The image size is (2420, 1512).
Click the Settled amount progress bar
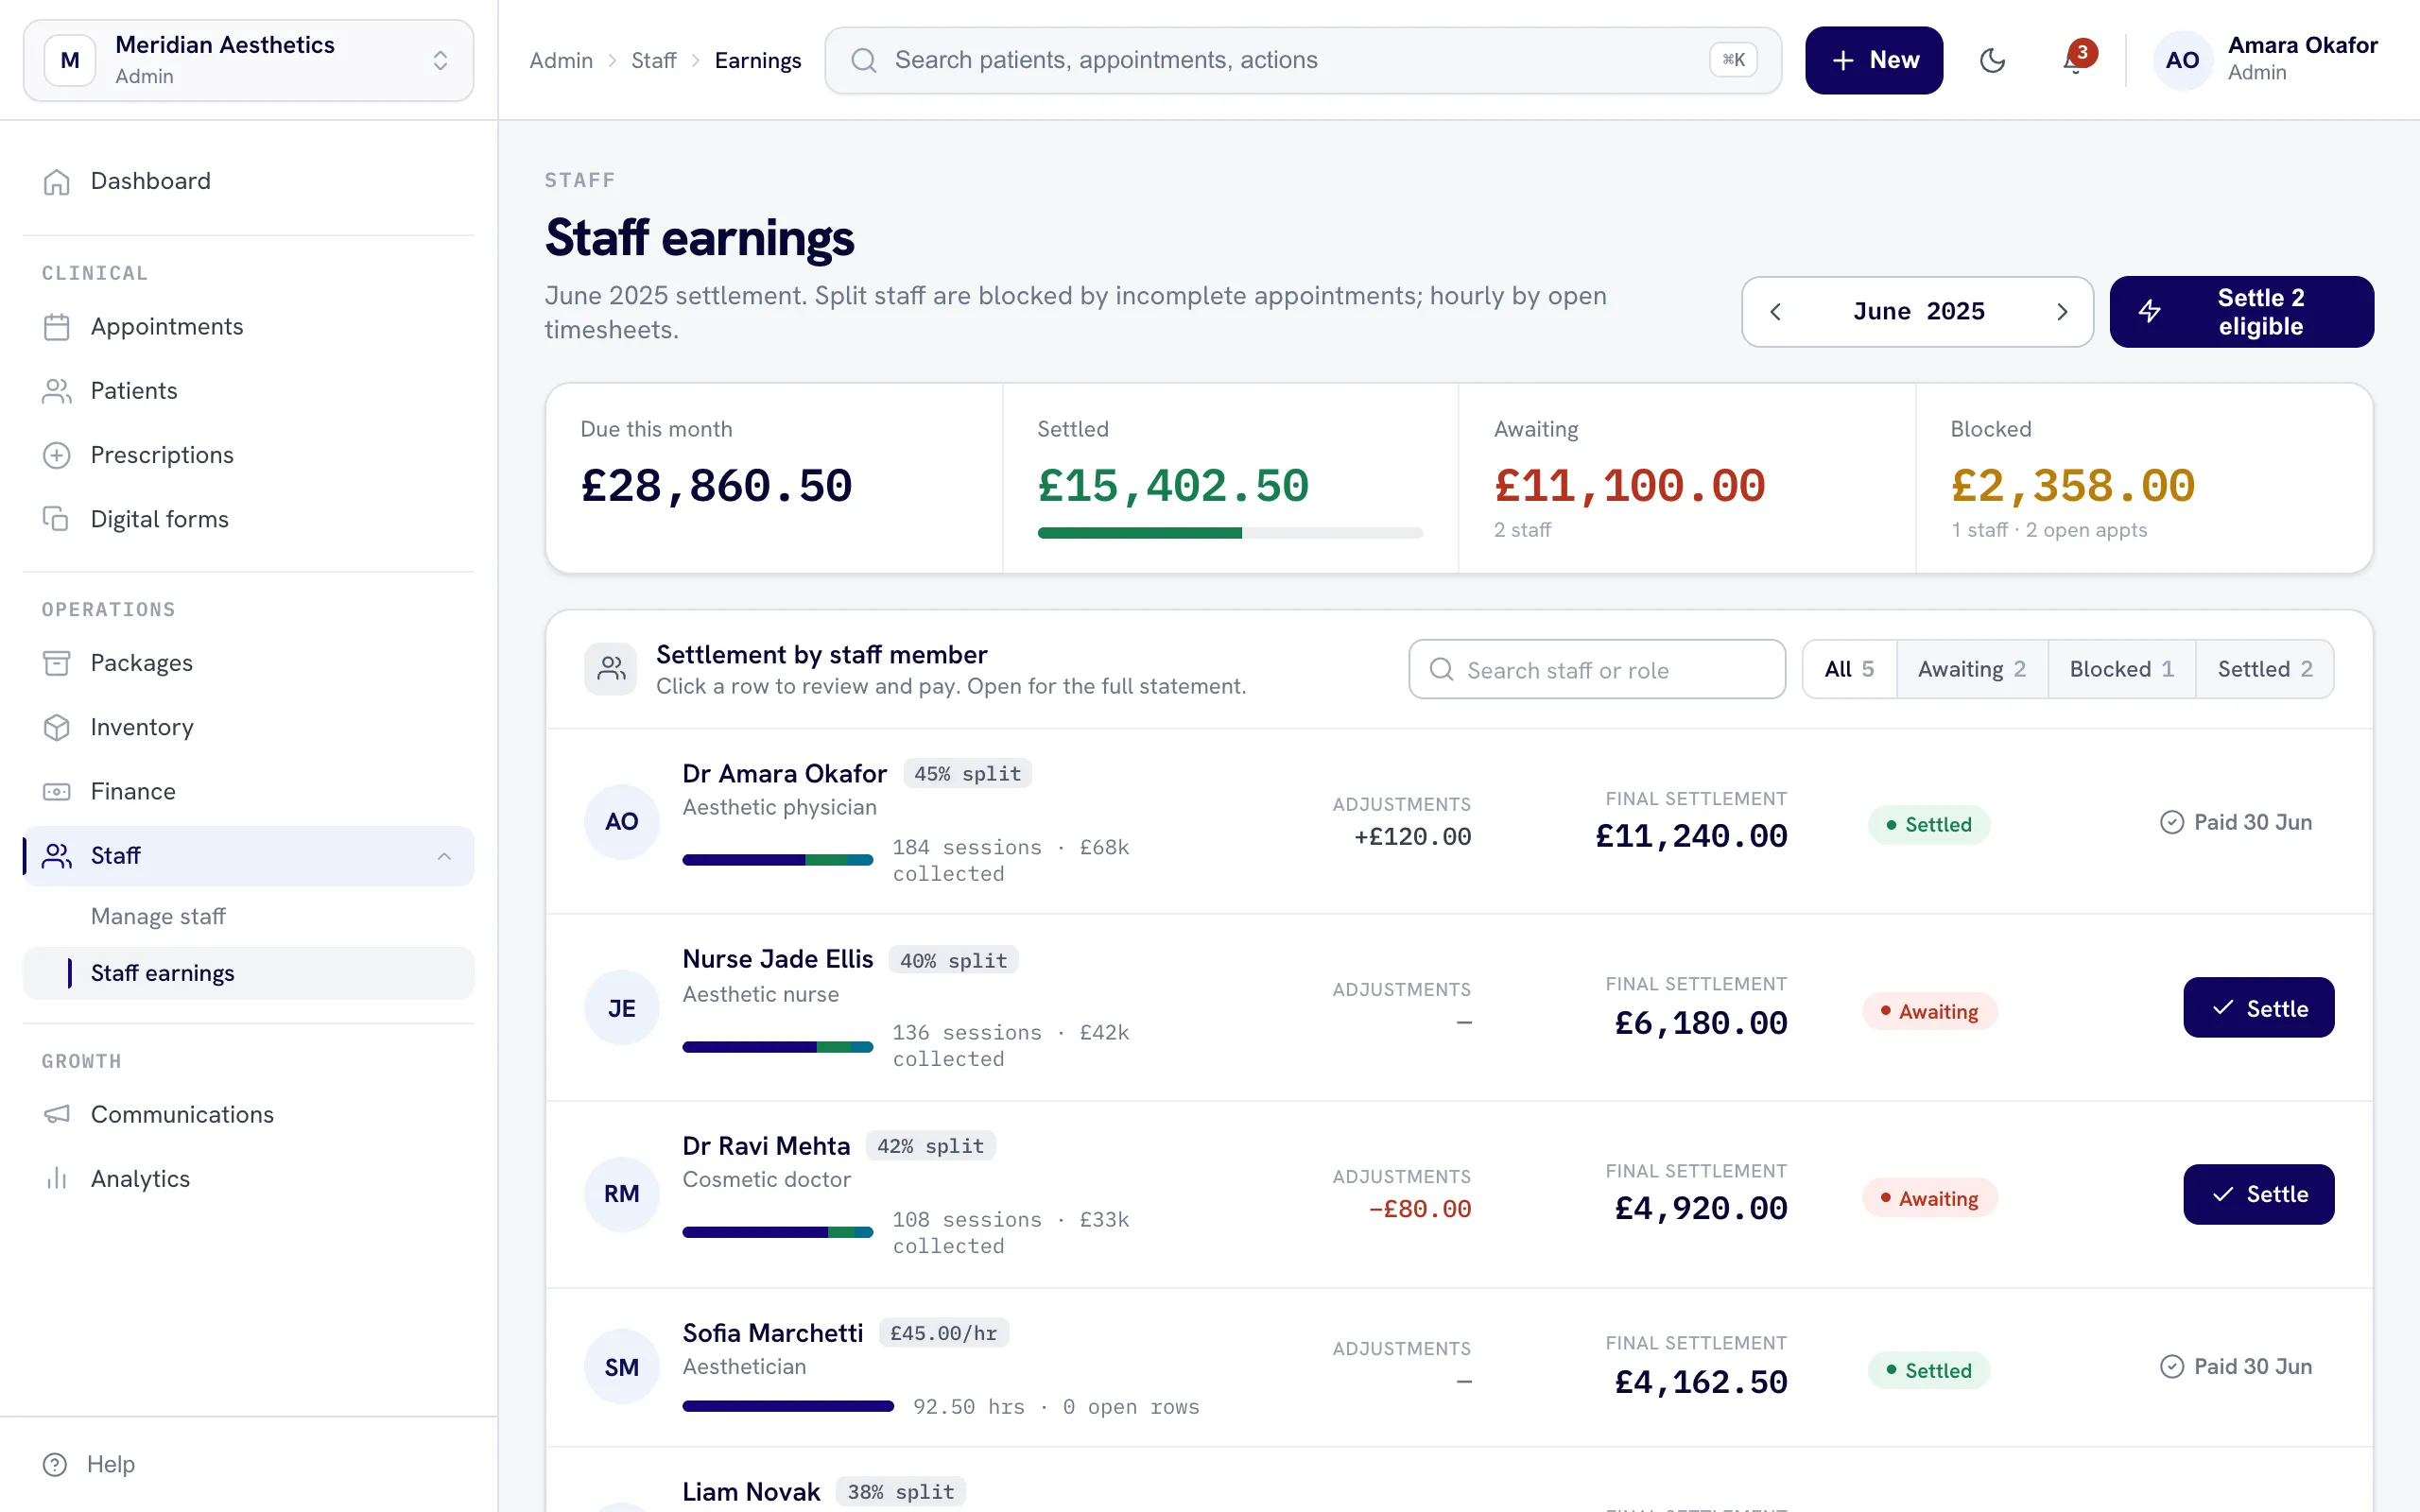tap(1230, 533)
